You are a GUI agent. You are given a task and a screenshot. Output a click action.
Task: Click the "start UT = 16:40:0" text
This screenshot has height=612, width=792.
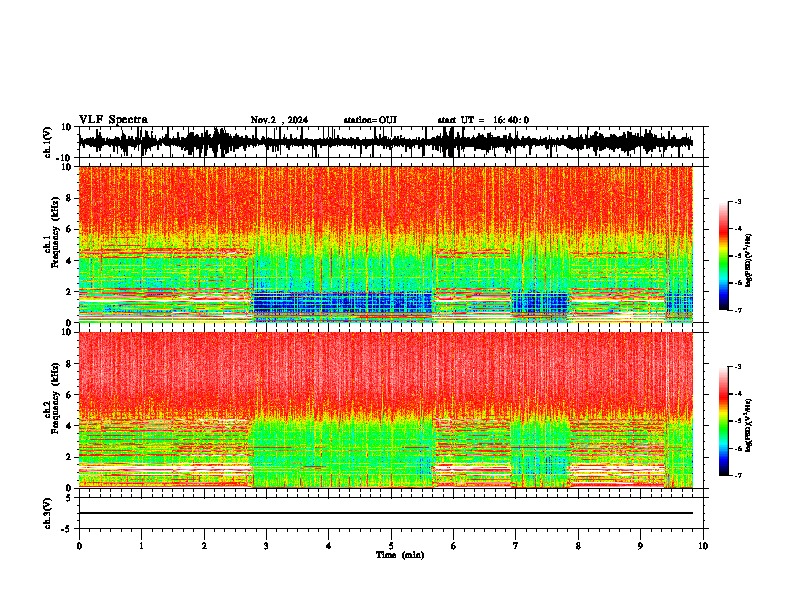483,120
